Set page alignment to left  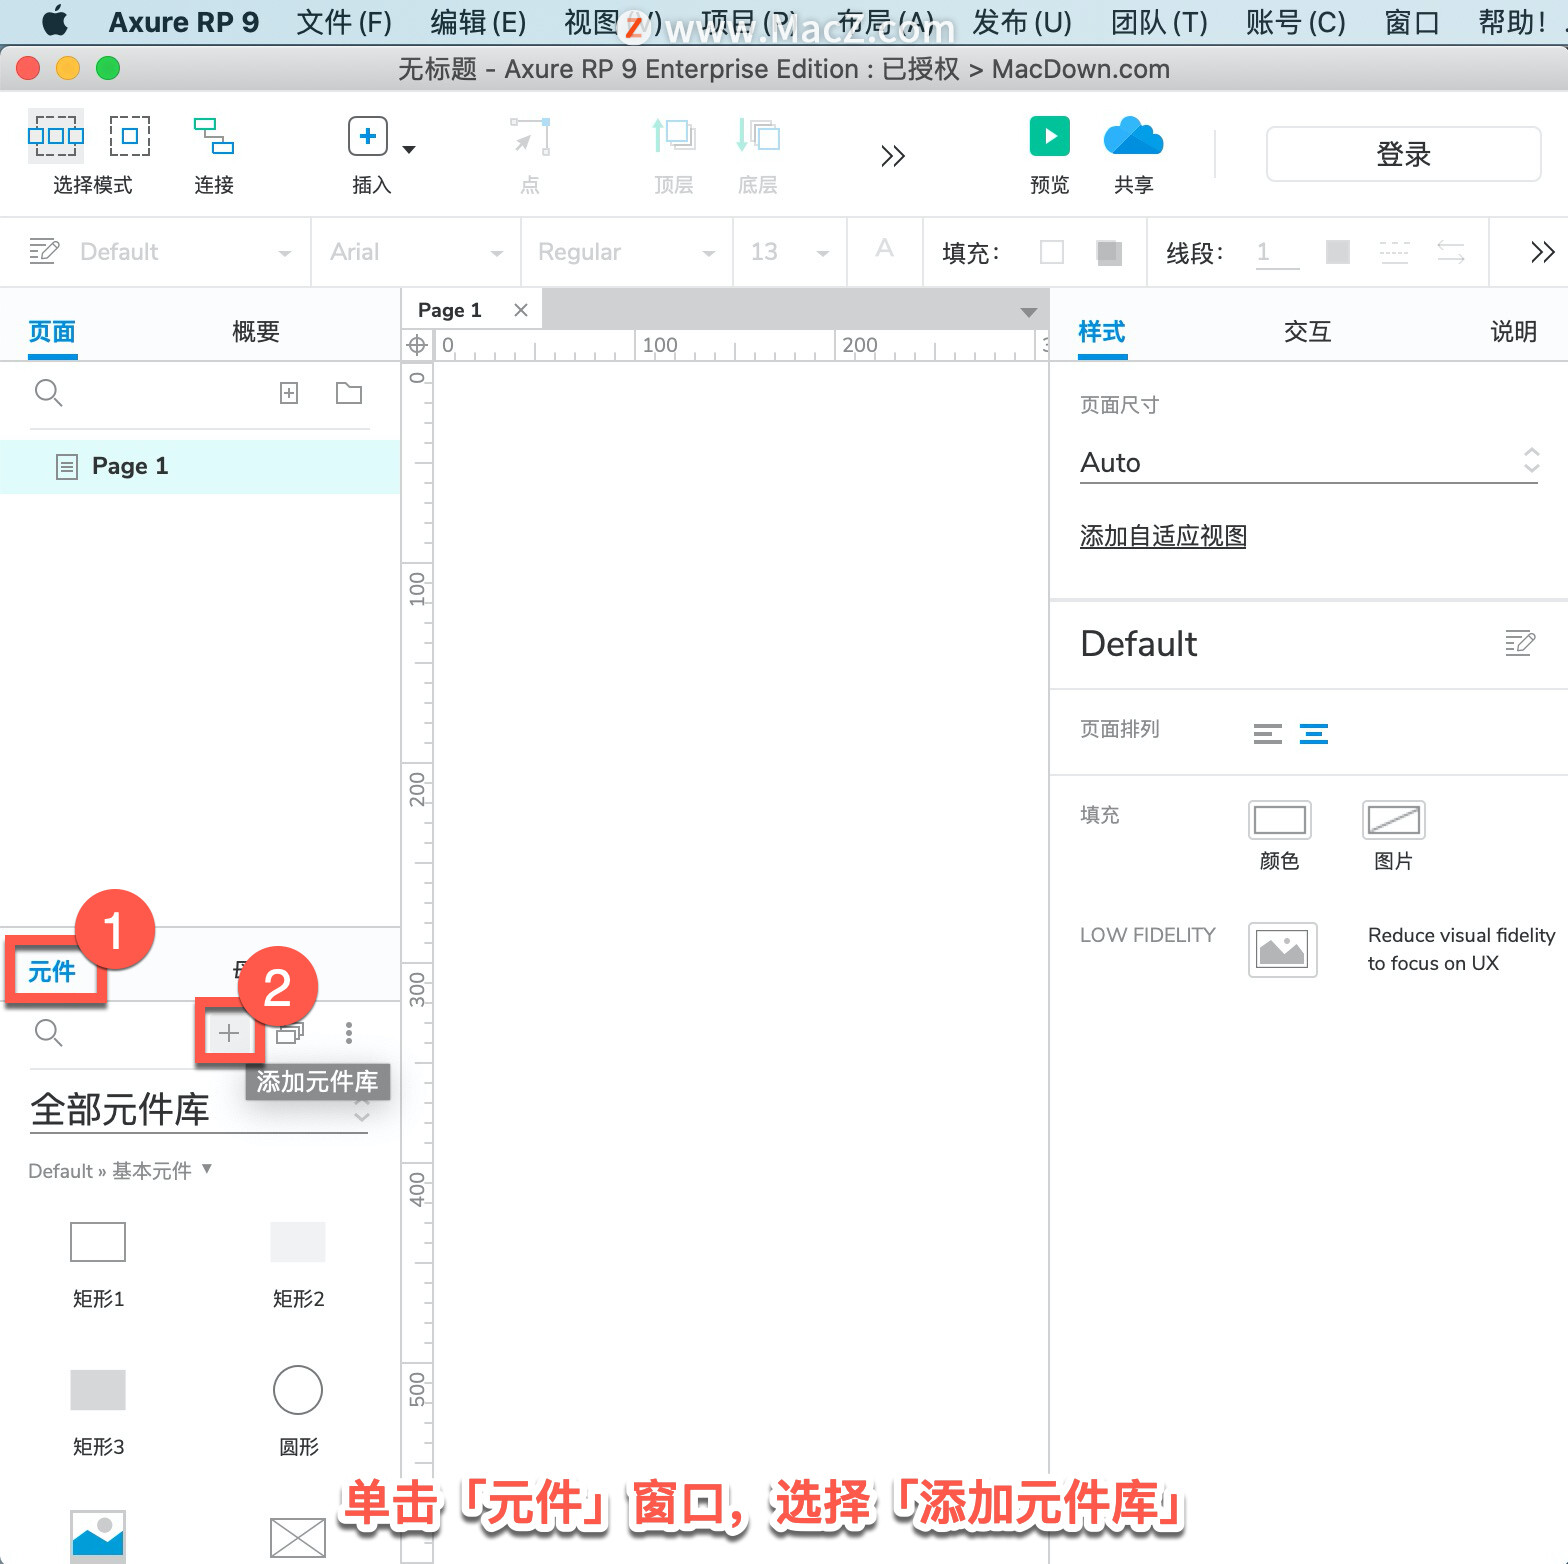click(1268, 734)
